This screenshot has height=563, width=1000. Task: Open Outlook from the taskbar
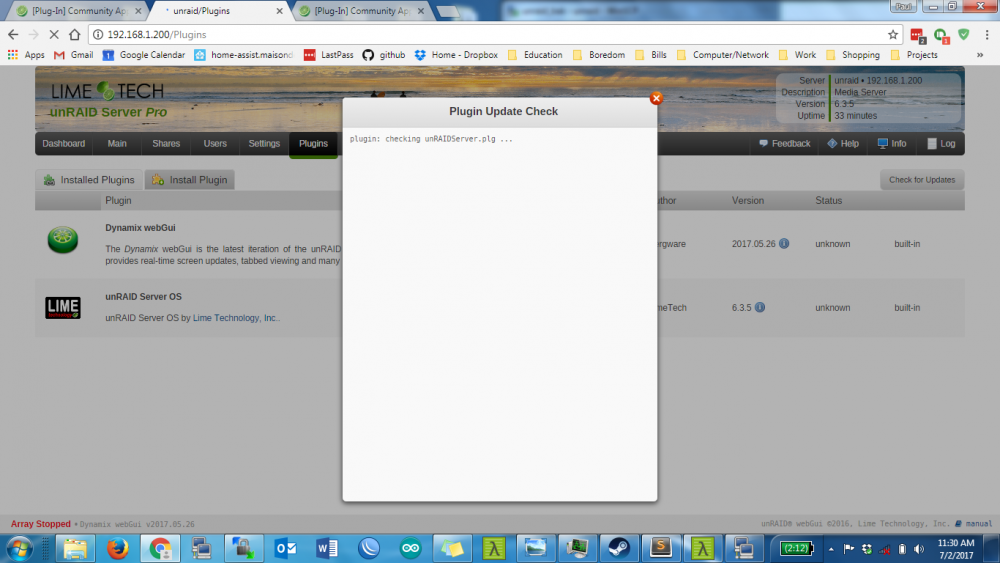(x=285, y=548)
